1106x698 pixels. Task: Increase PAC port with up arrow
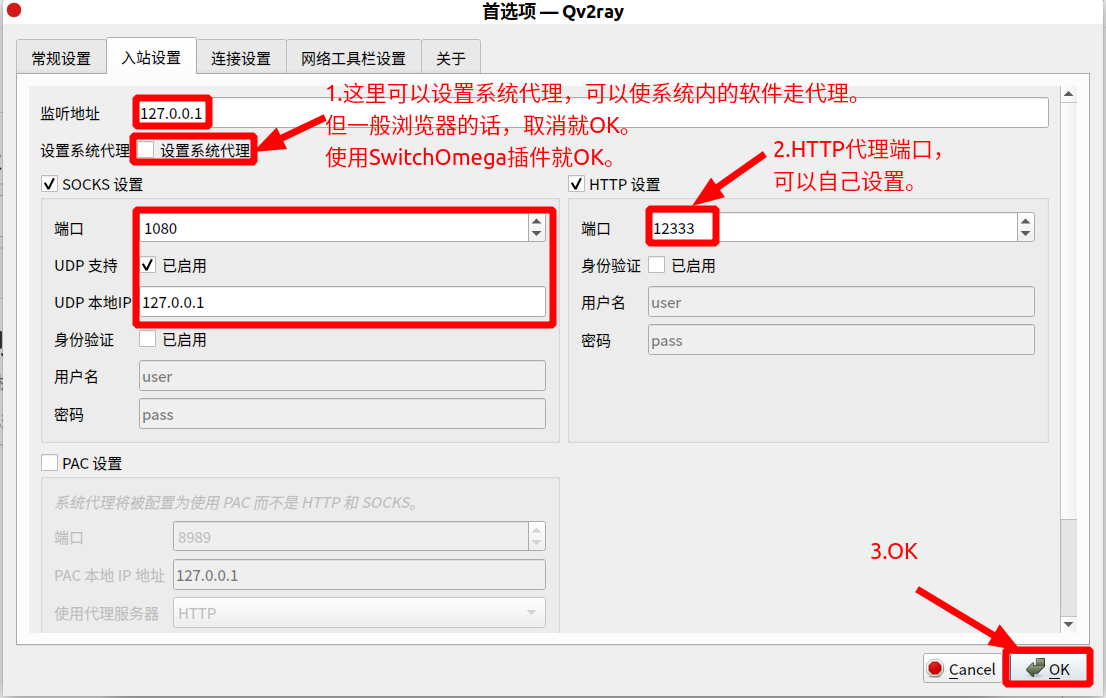[x=537, y=529]
